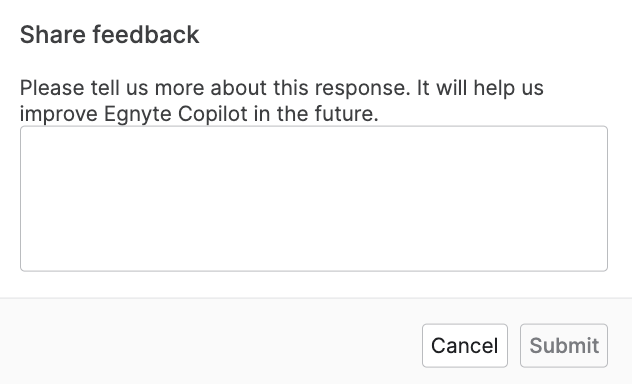Click the 'this response' text in prompt
Viewport: 632px width, 384px height.
(342, 88)
